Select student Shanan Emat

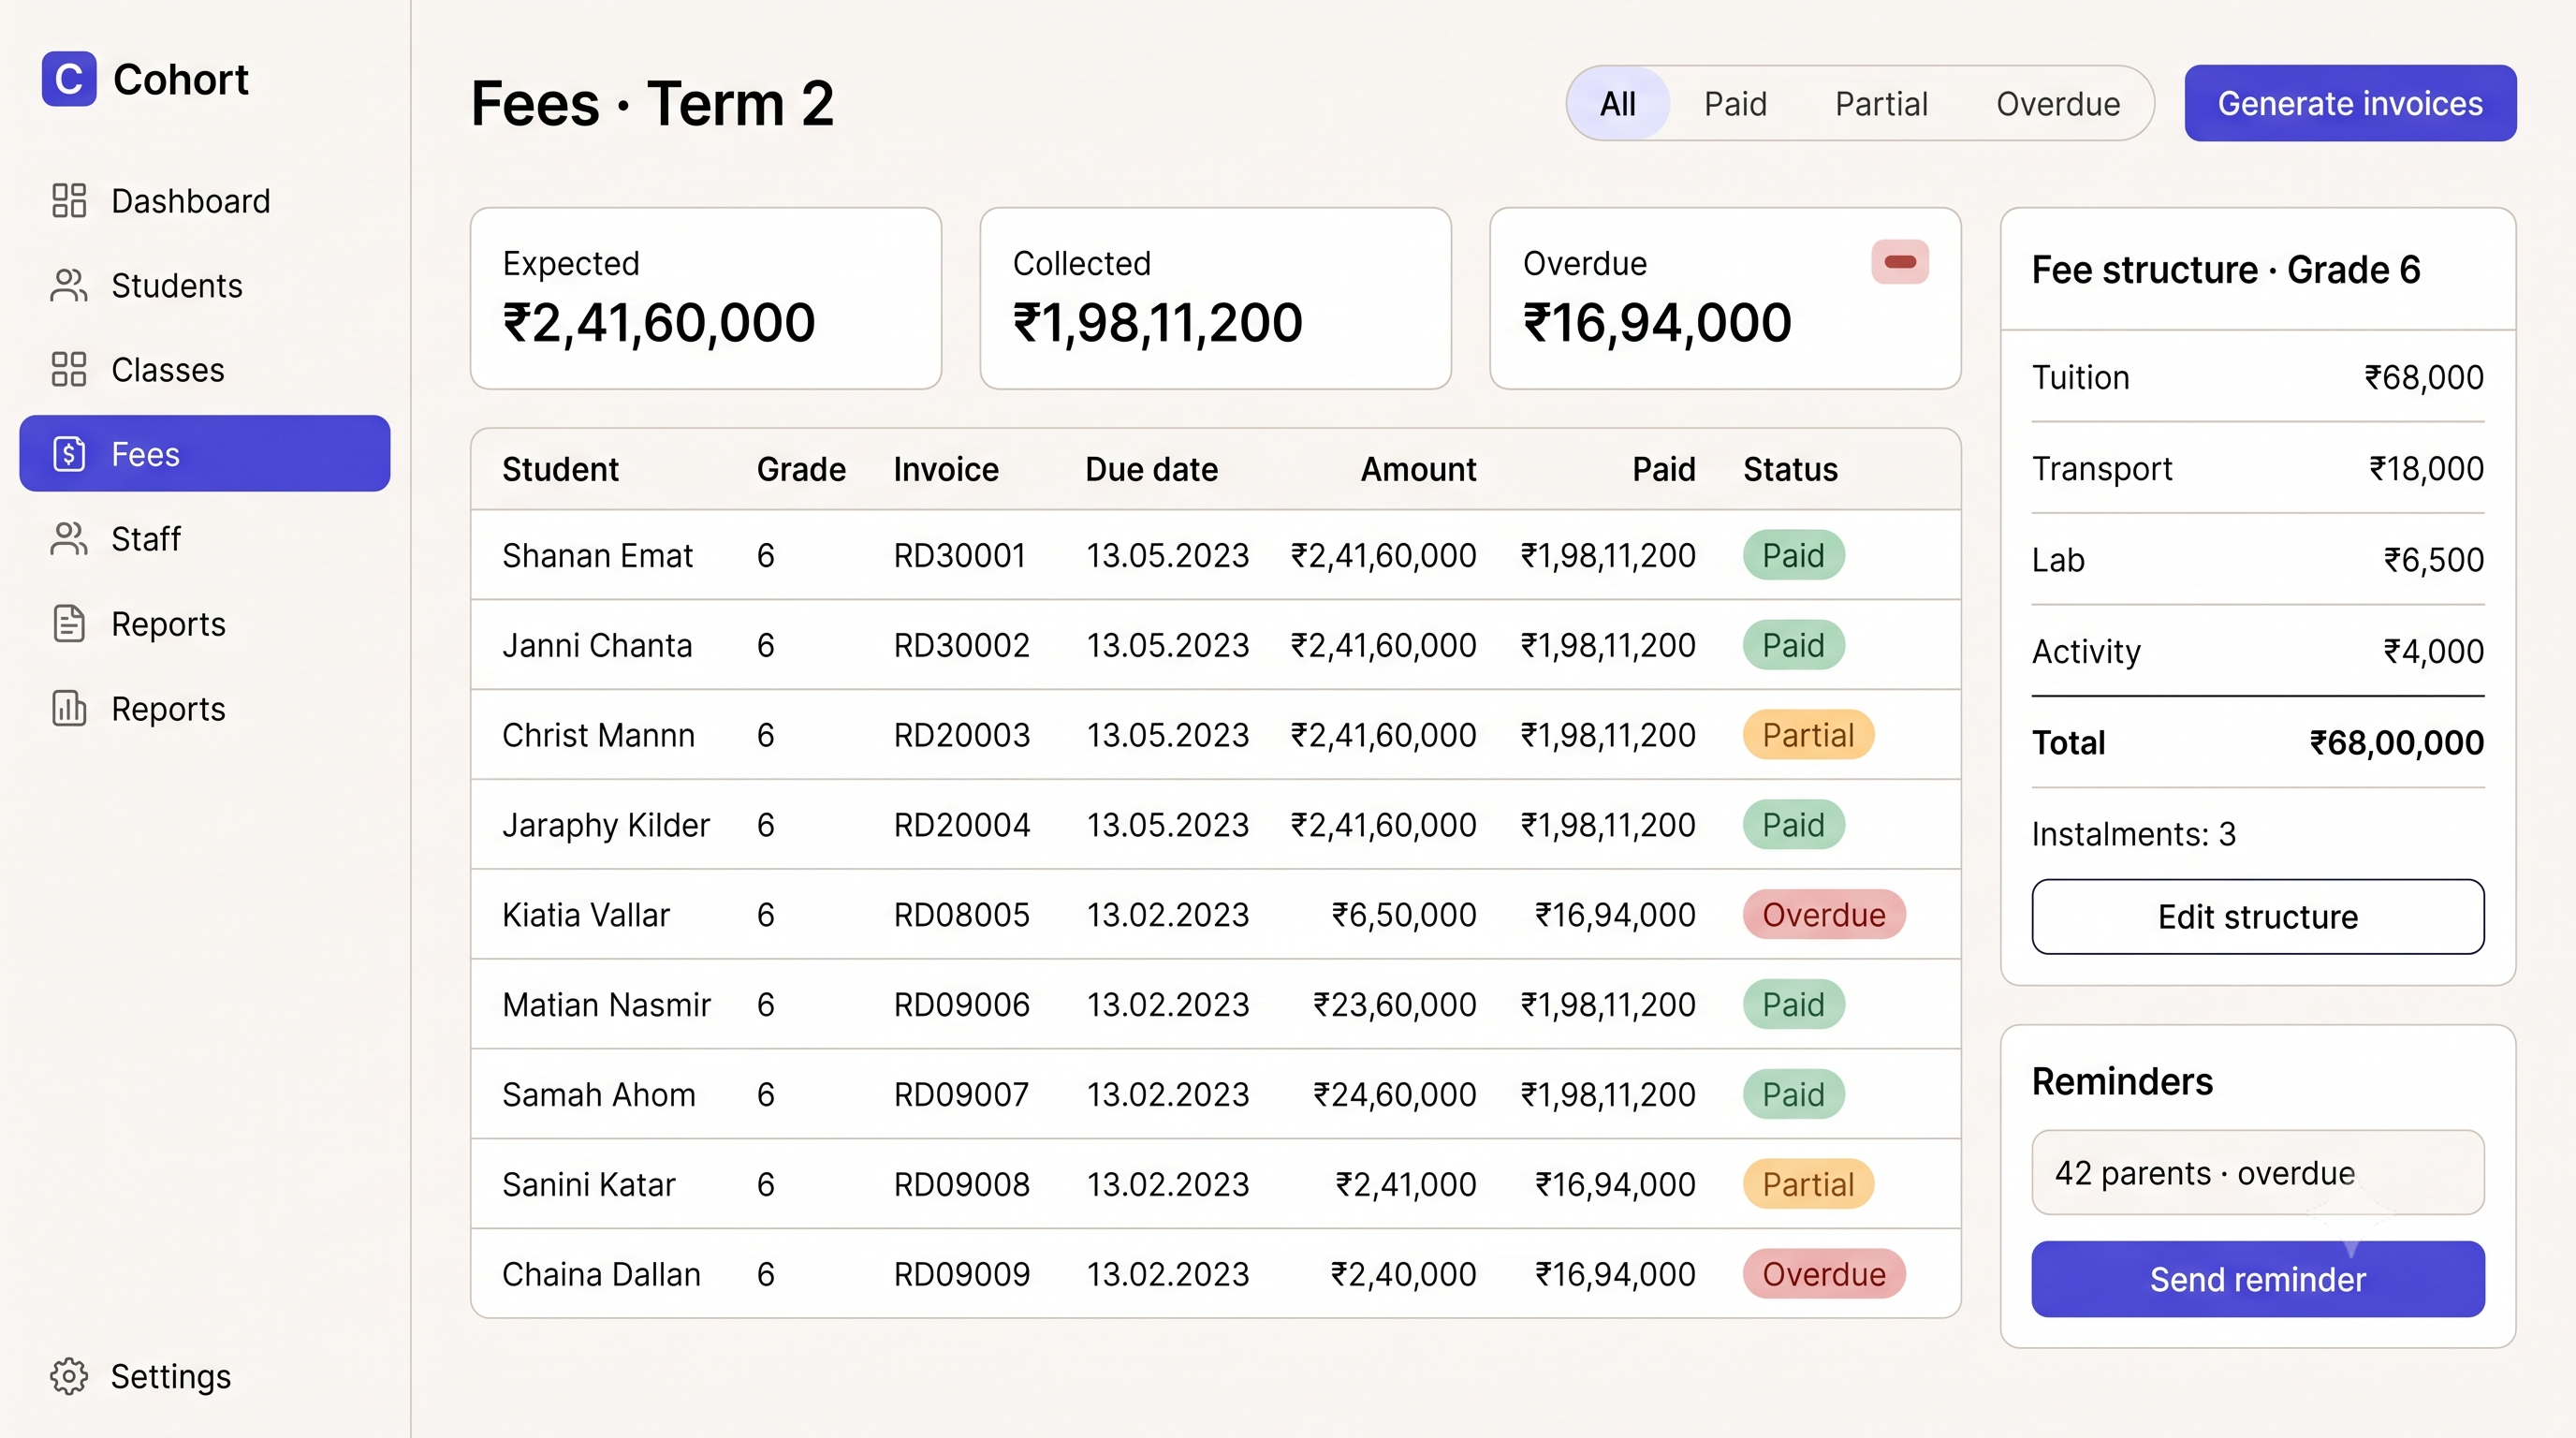point(597,555)
